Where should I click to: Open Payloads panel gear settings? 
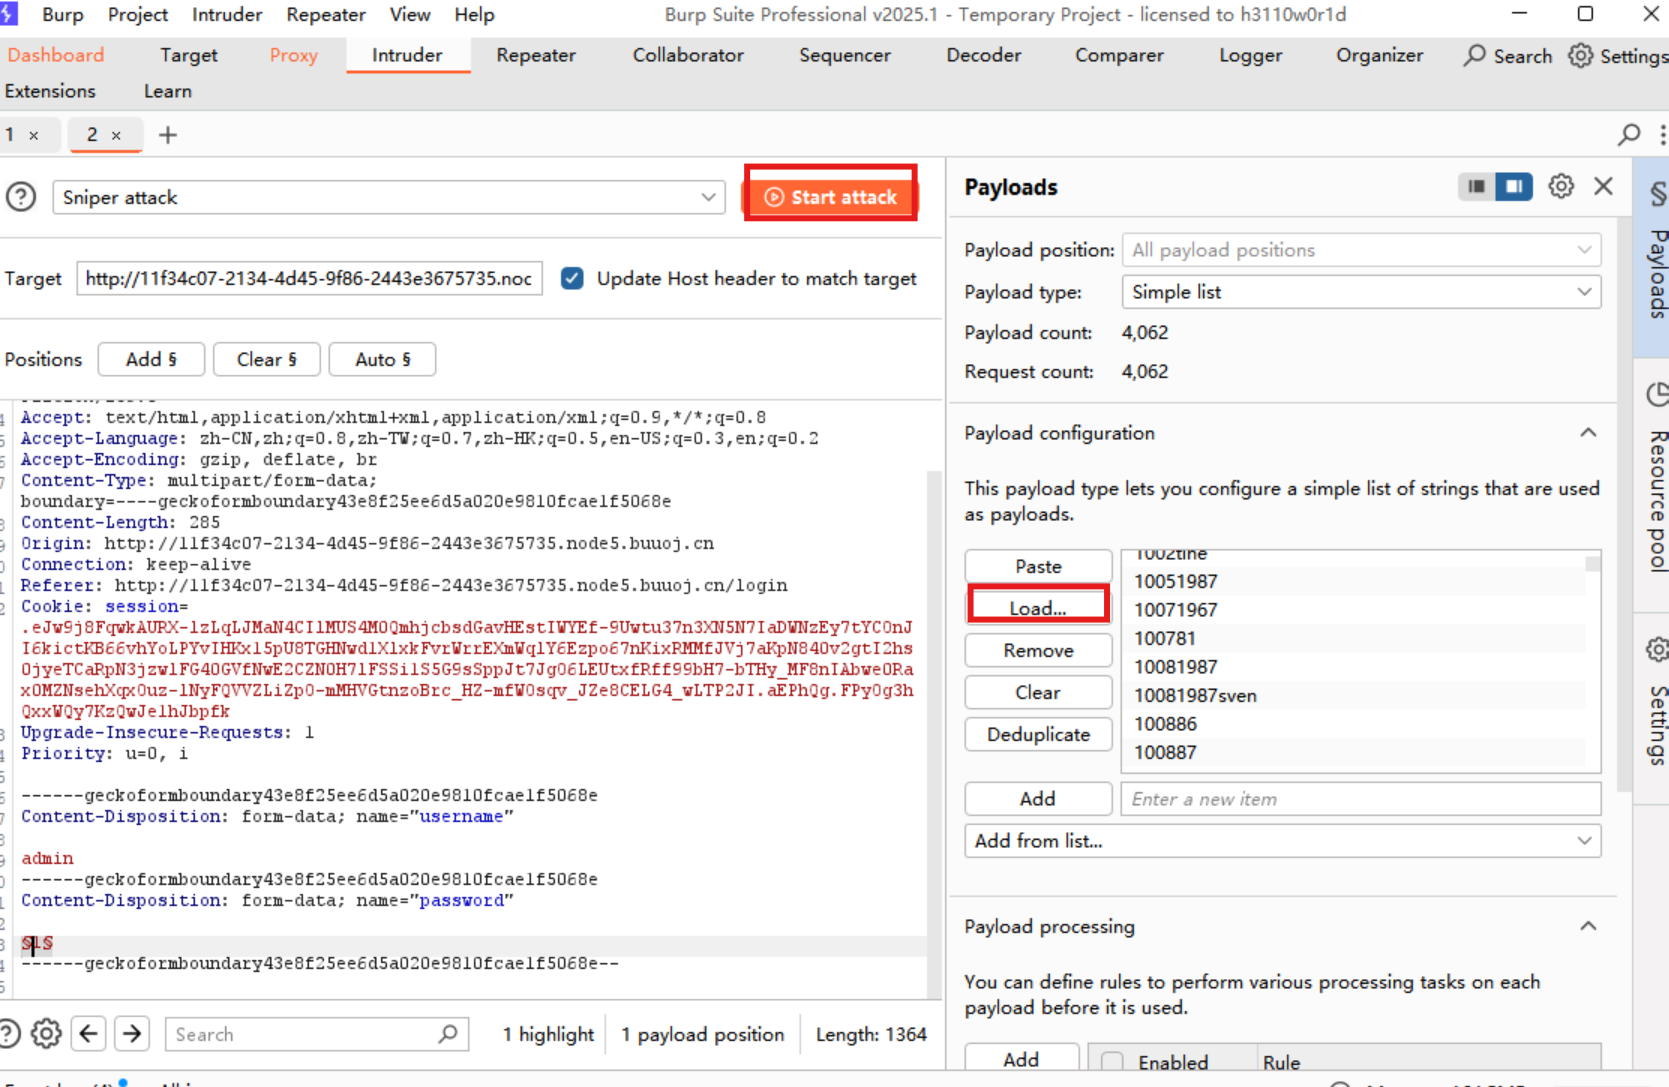(x=1561, y=186)
